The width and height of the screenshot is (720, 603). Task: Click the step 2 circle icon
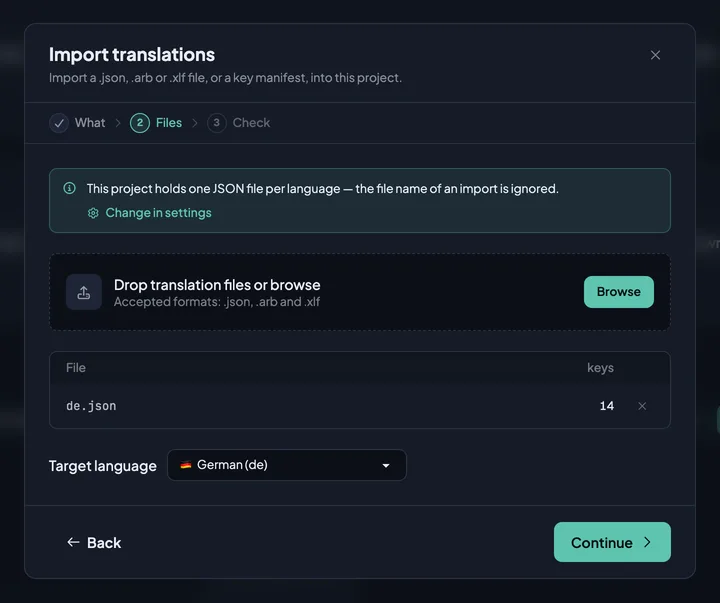pos(140,123)
